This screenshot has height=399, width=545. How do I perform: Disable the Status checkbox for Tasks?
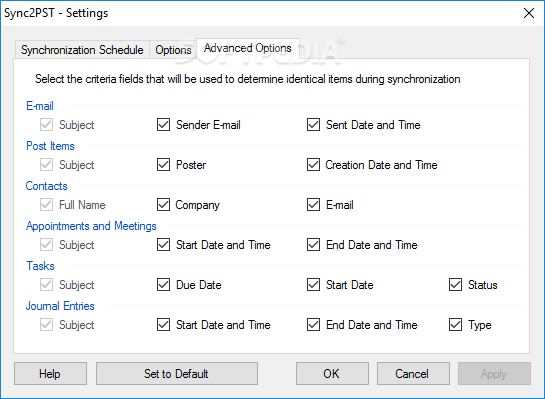455,284
